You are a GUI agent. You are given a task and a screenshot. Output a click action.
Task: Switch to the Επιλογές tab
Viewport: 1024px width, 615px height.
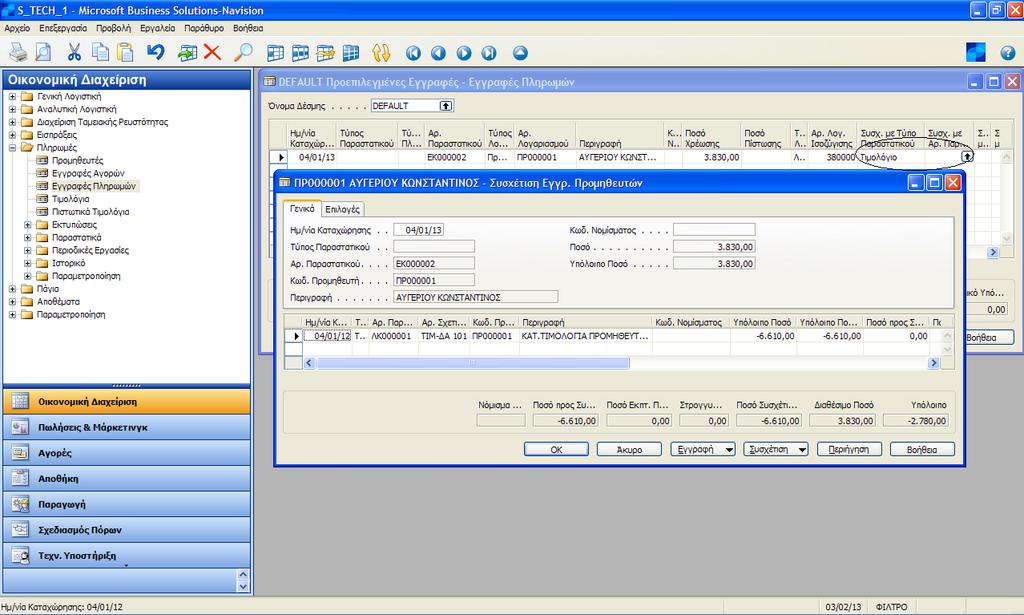[x=342, y=209]
